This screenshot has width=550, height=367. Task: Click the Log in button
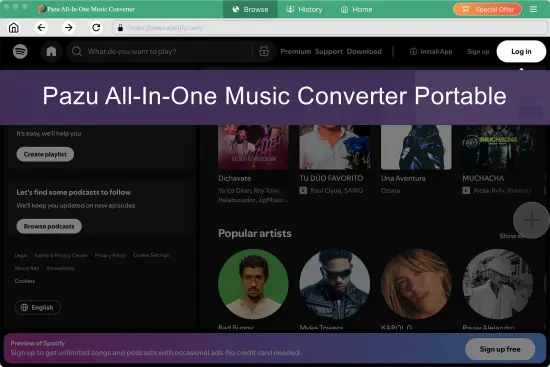point(521,51)
